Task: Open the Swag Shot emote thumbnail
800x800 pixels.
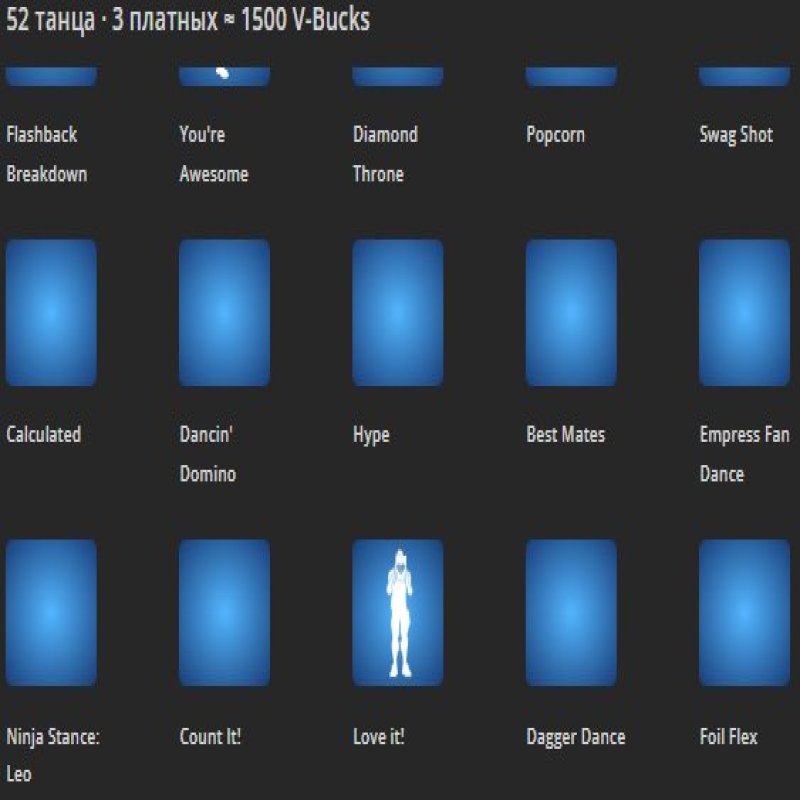Action: tap(744, 74)
